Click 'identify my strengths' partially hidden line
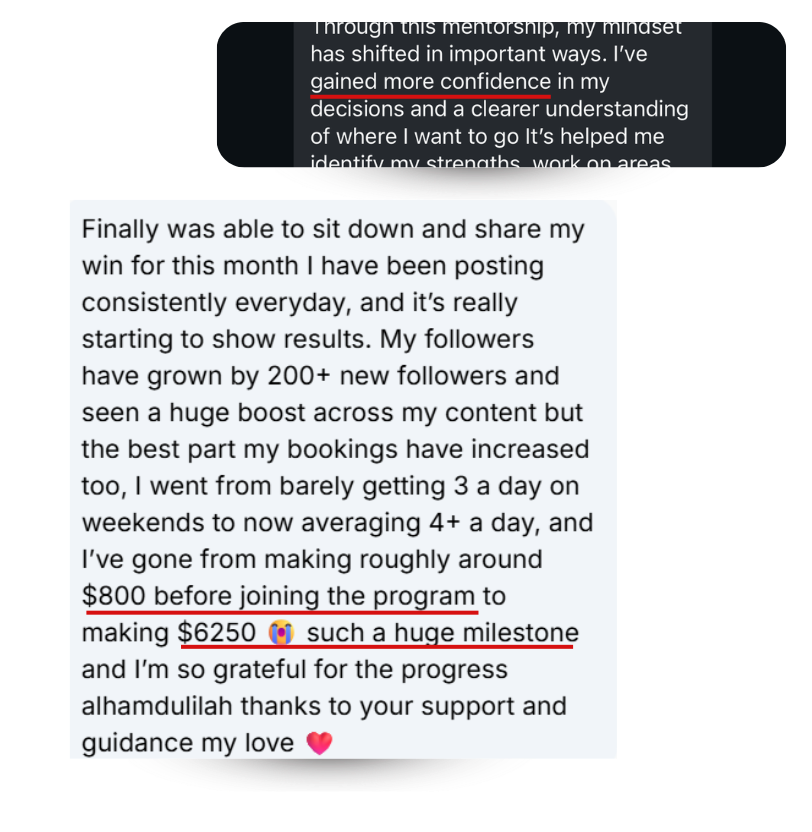 click(x=415, y=161)
